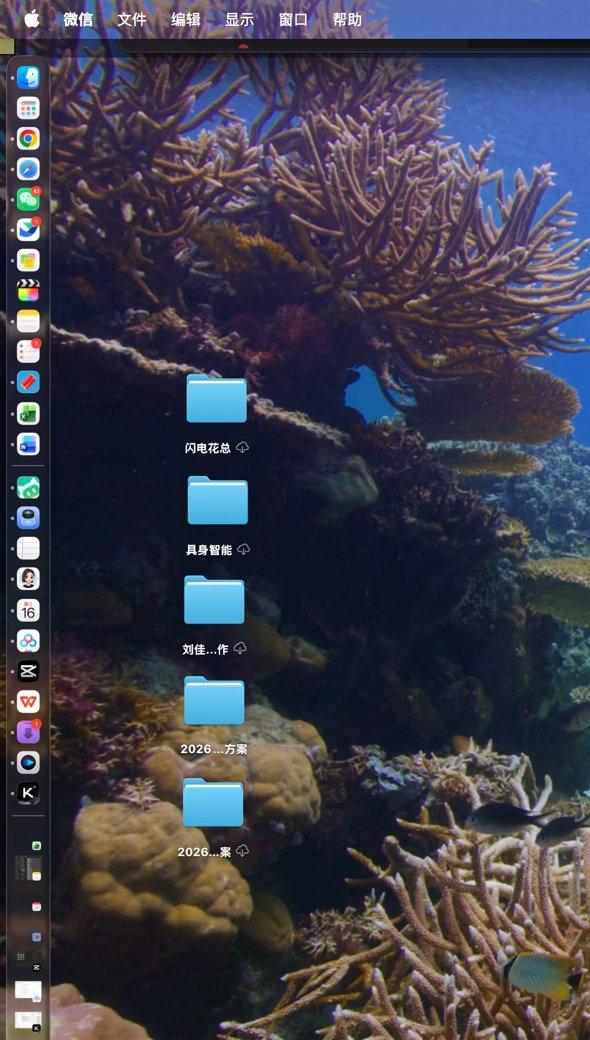Open the 帮助 menu
This screenshot has height=1040, width=590.
[347, 19]
